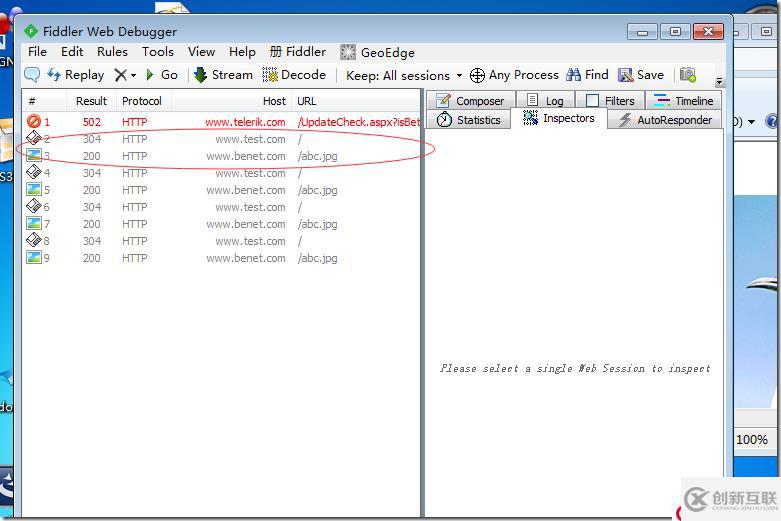The image size is (781, 521).
Task: Click www.test.com host in session 2
Action: point(251,139)
